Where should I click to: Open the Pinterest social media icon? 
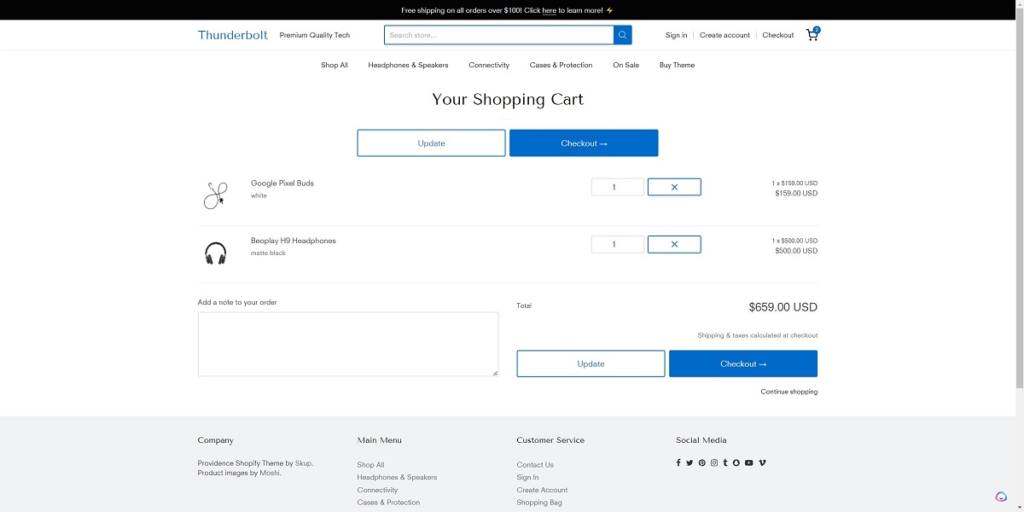tap(702, 463)
